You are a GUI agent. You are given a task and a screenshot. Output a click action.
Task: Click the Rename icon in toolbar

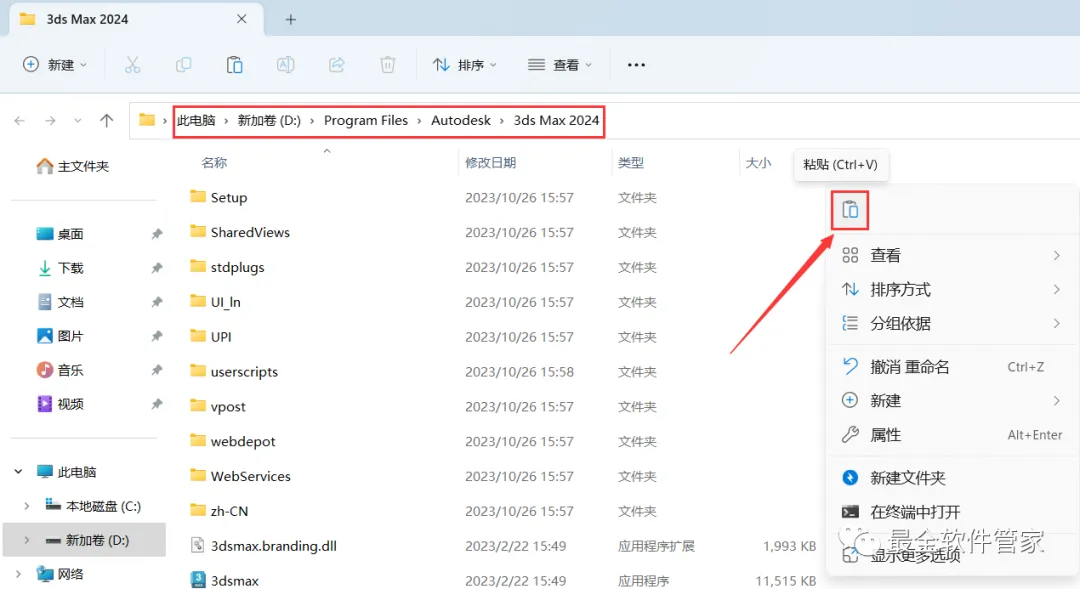[x=285, y=65]
